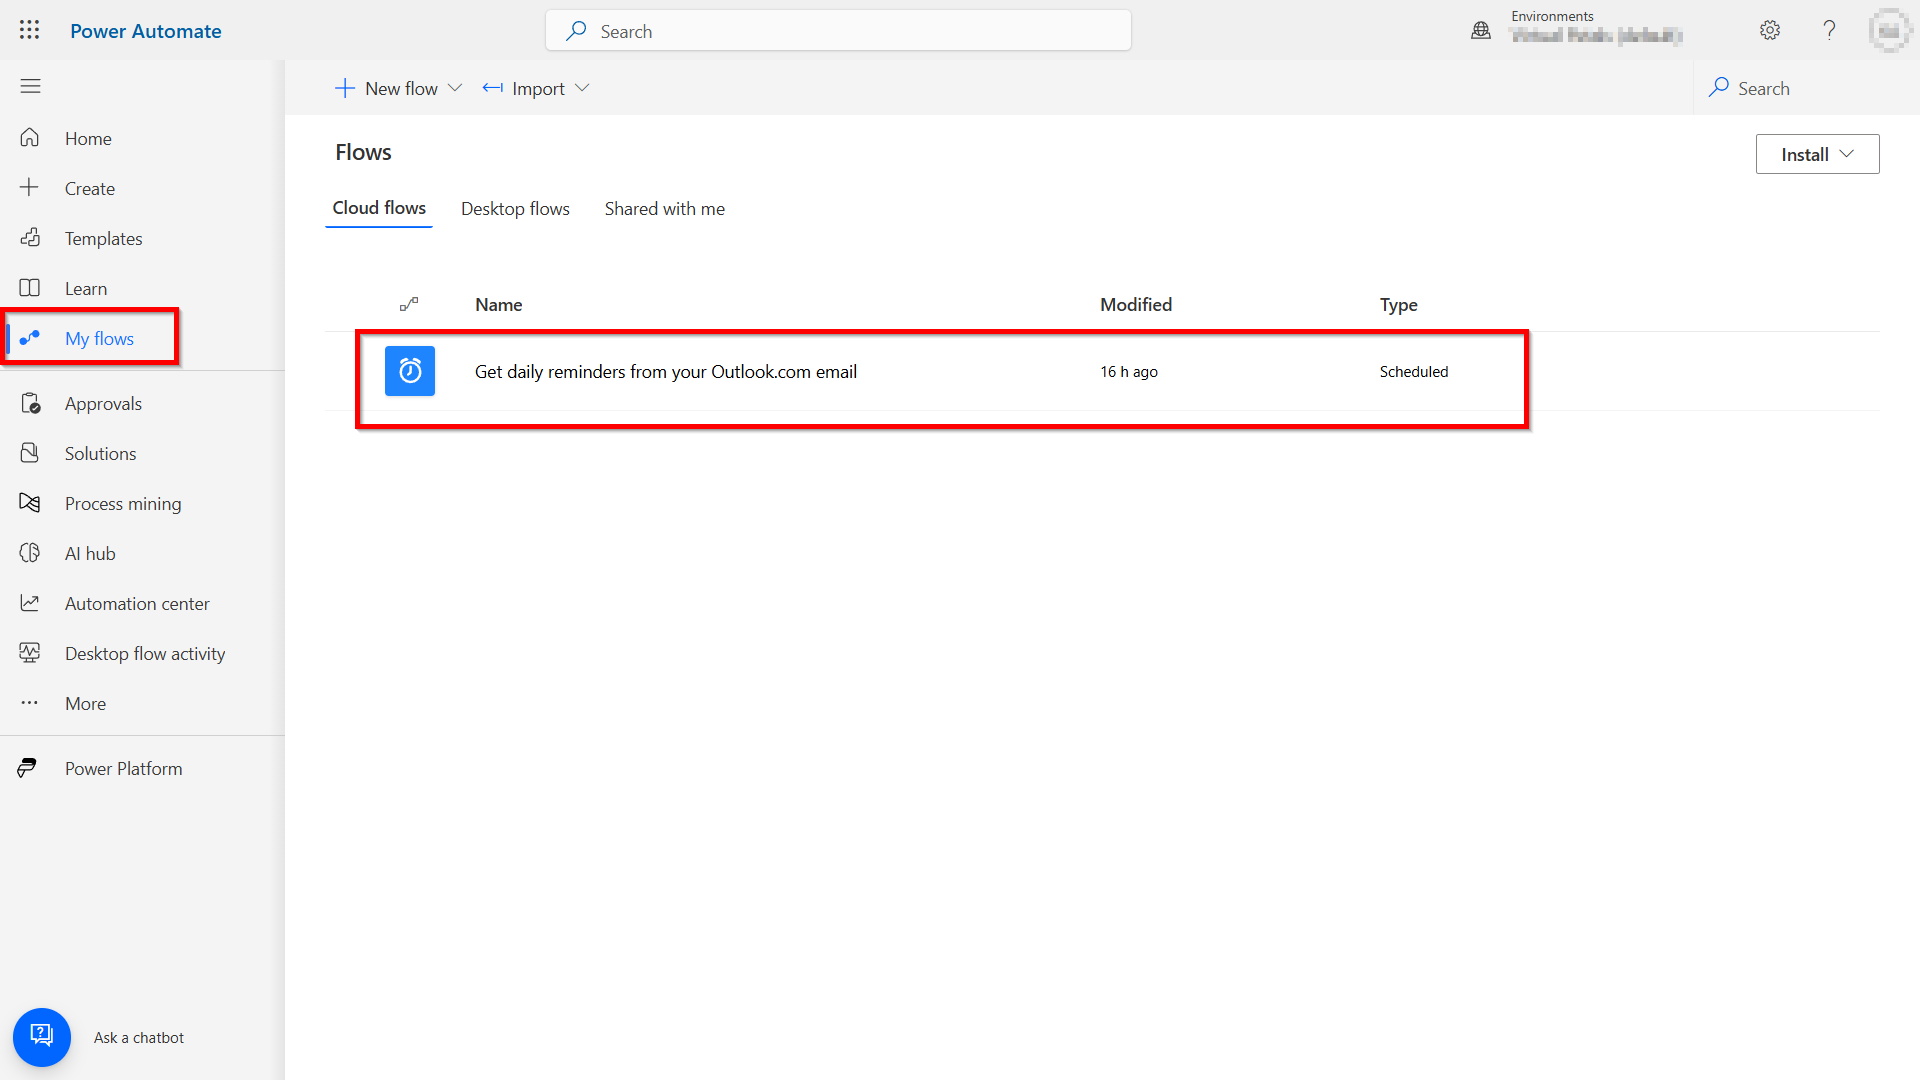Click the More ellipsis icon
Screen dimensions: 1920x1080
point(30,703)
